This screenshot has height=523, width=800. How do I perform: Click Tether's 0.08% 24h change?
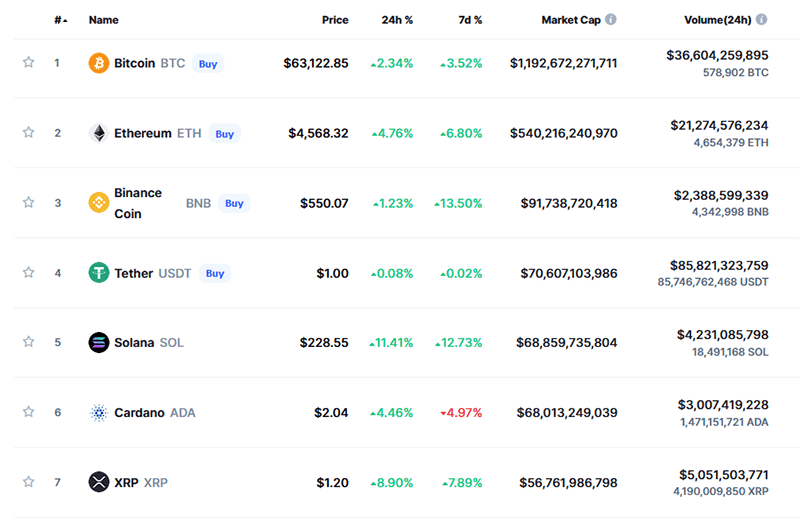(392, 273)
